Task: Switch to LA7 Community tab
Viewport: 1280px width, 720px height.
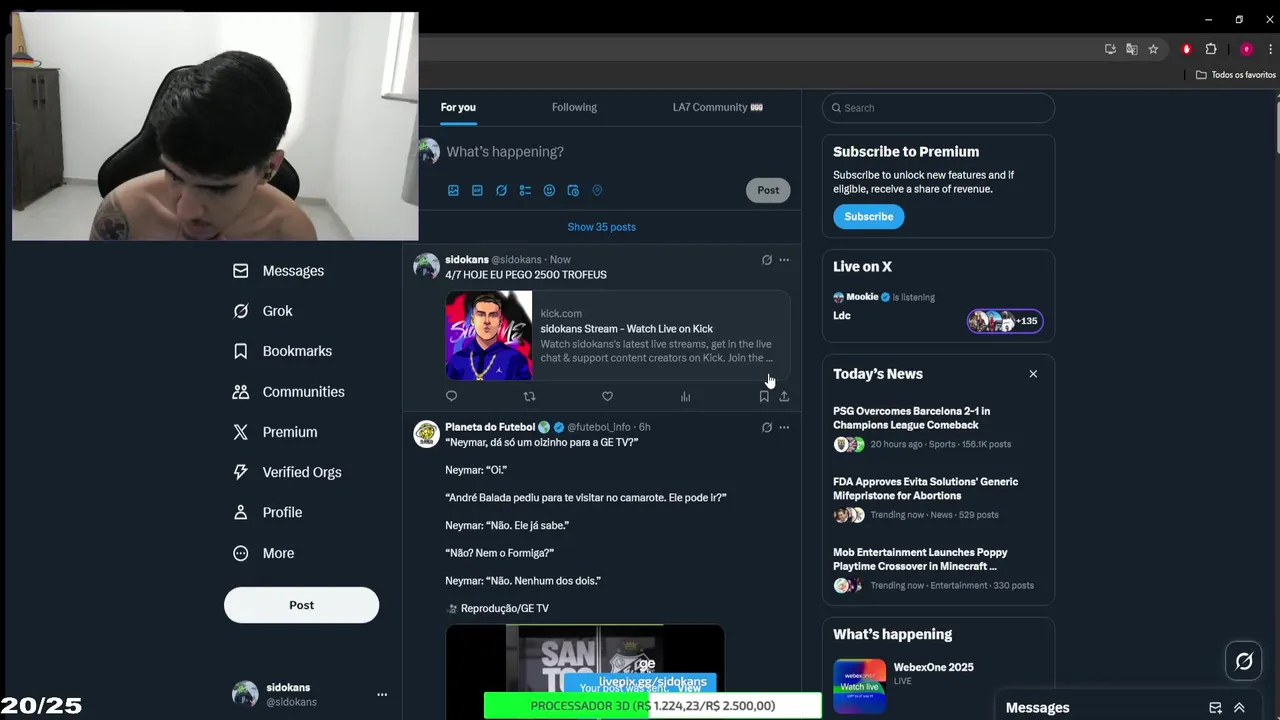Action: (717, 107)
